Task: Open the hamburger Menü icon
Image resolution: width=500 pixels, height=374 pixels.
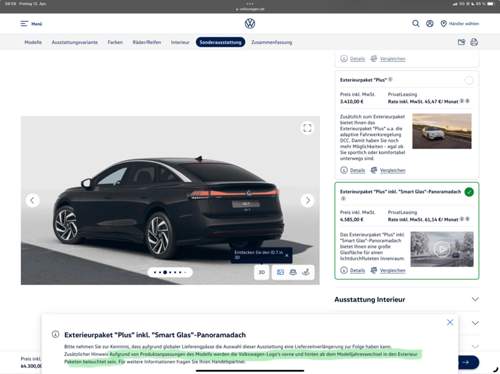Action: pos(24,24)
